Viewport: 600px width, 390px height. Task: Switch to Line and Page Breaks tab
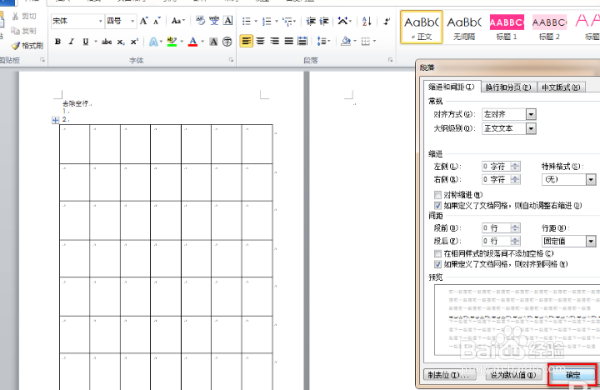point(509,87)
